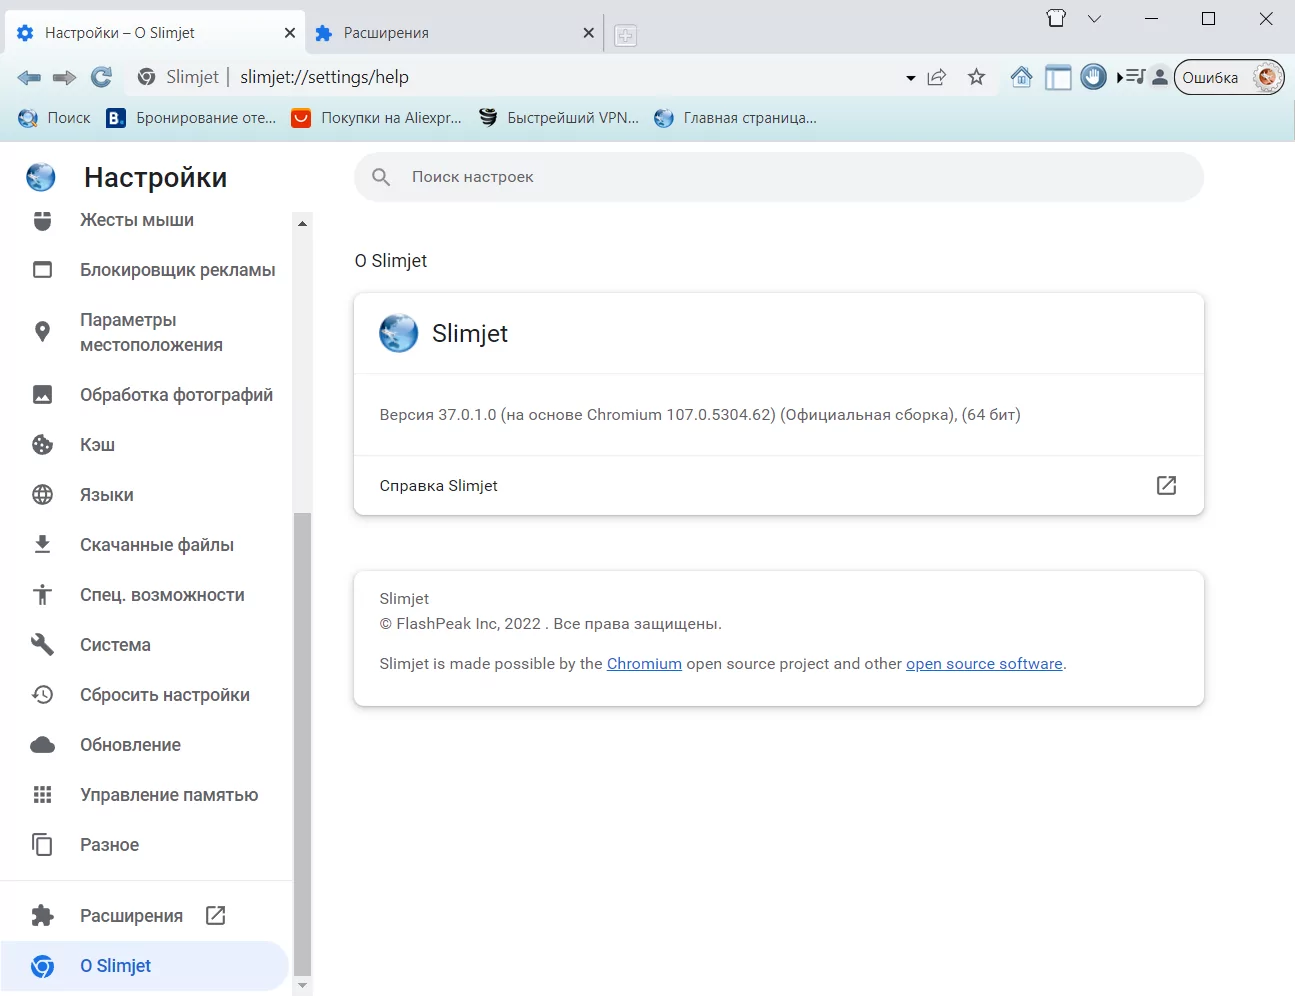Viewport: 1295px width, 996px height.
Task: Open the Бронирование оте... bookmark
Action: (x=191, y=118)
